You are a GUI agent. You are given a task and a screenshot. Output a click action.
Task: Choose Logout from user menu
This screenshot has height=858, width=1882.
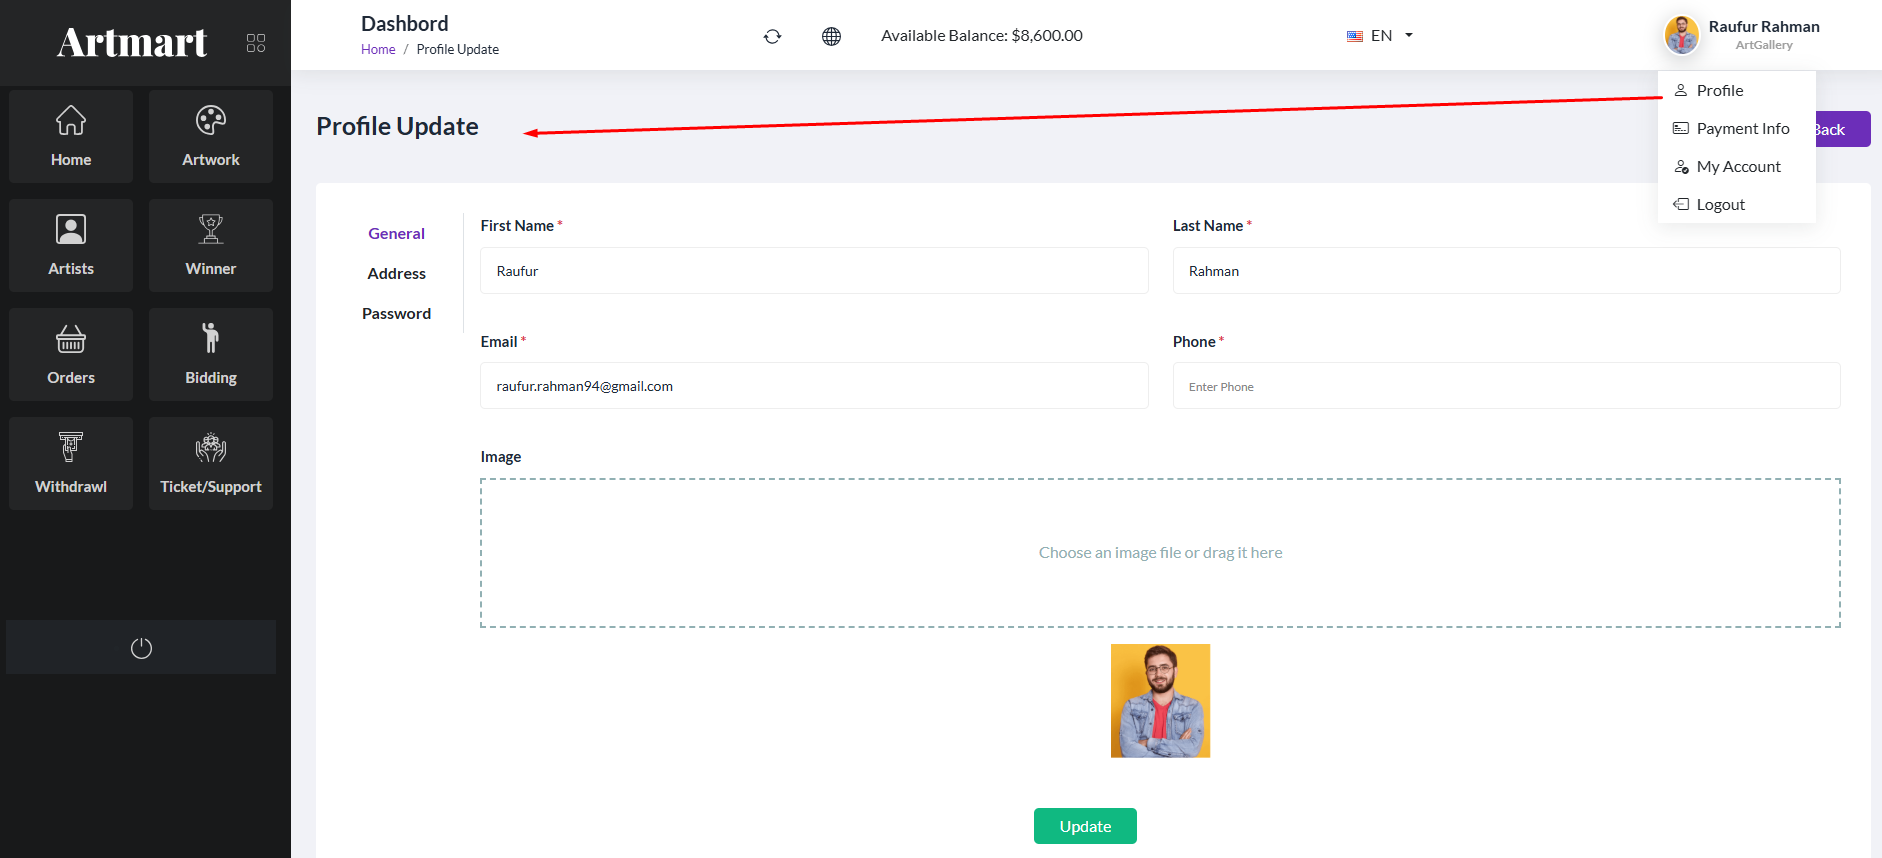click(1720, 204)
